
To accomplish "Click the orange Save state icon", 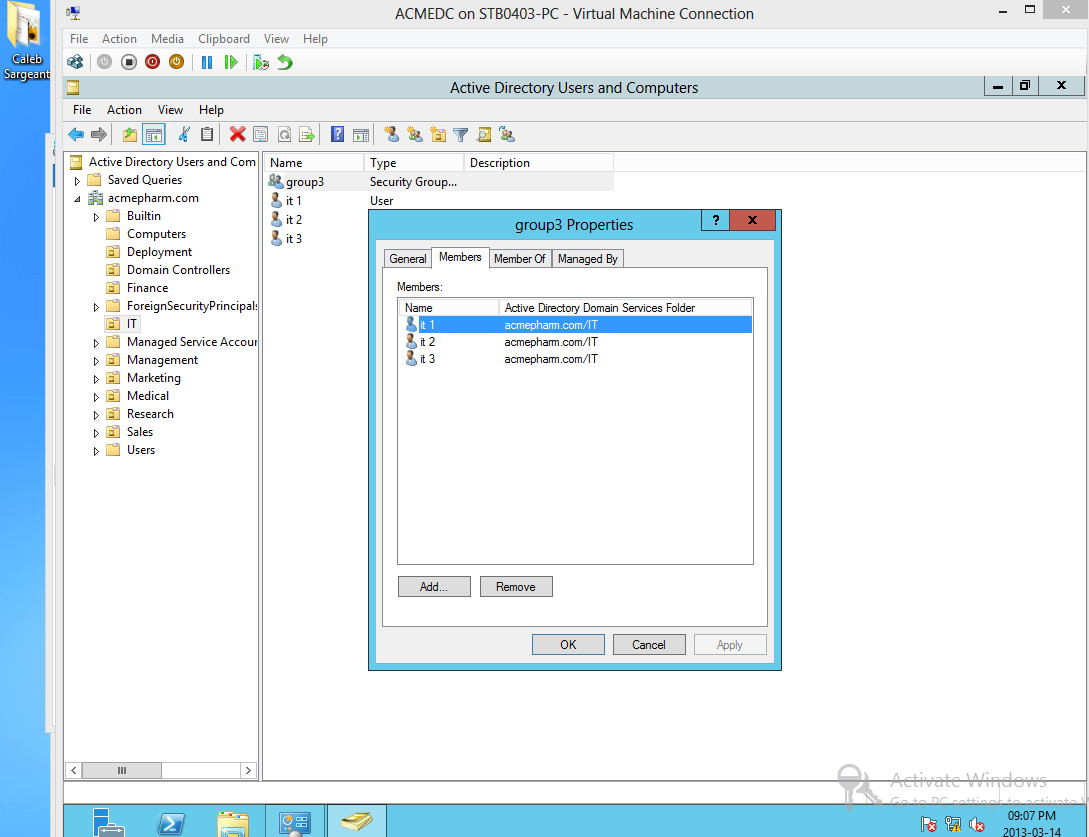I will tap(176, 63).
